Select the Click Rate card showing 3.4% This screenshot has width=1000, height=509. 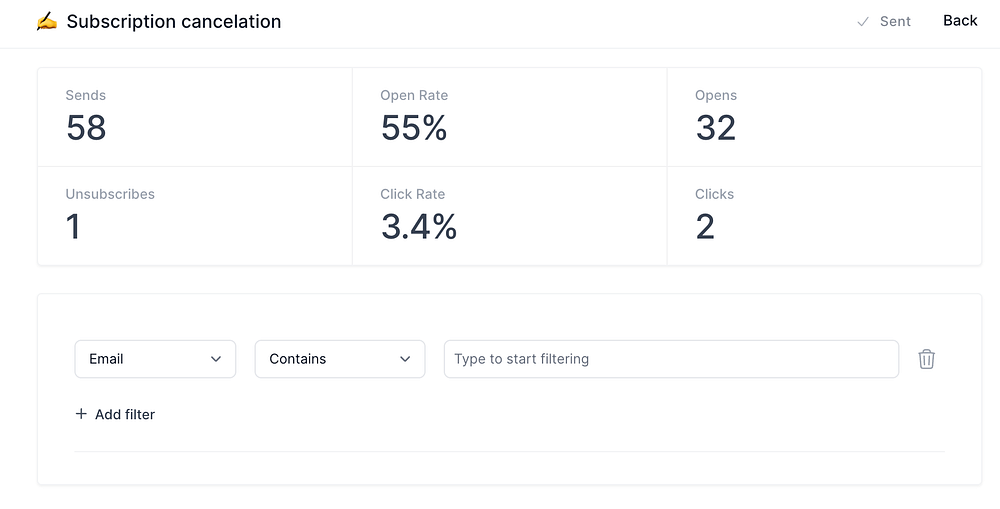click(509, 216)
